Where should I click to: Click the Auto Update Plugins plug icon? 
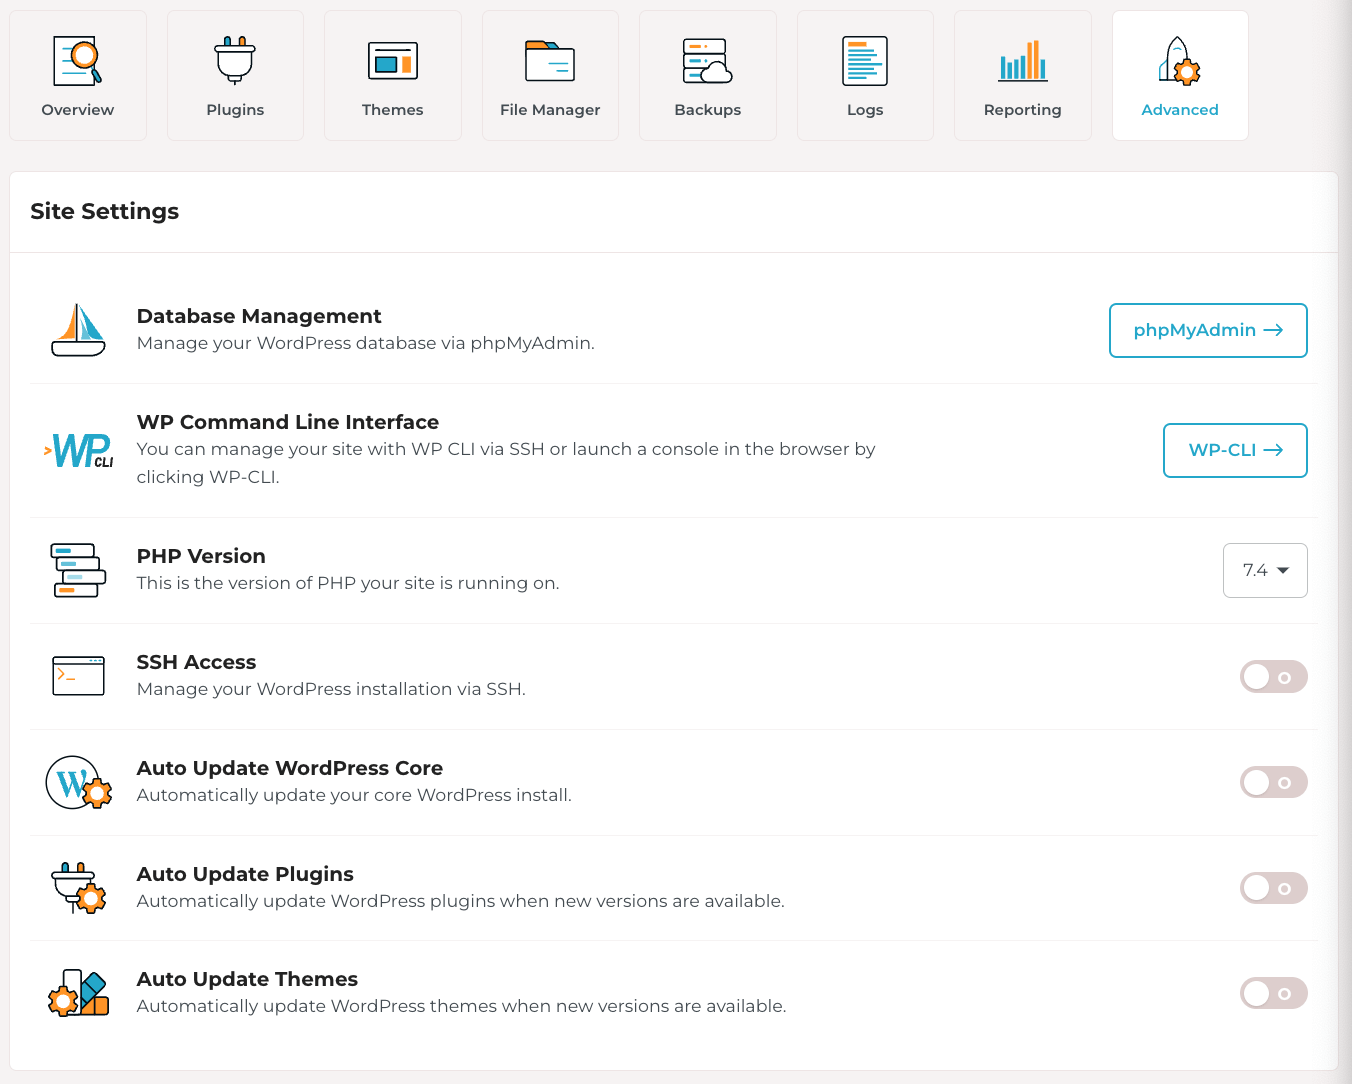[x=78, y=888]
